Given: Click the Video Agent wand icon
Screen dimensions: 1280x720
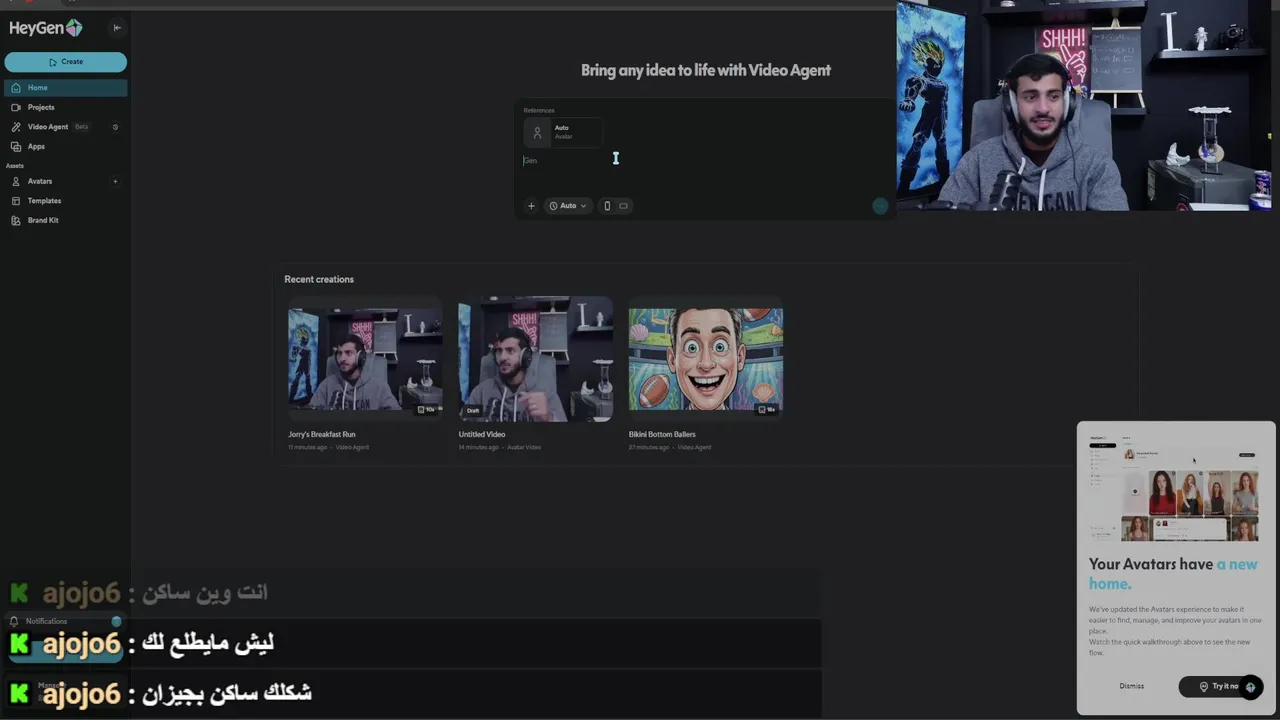Looking at the screenshot, I should click(x=16, y=127).
